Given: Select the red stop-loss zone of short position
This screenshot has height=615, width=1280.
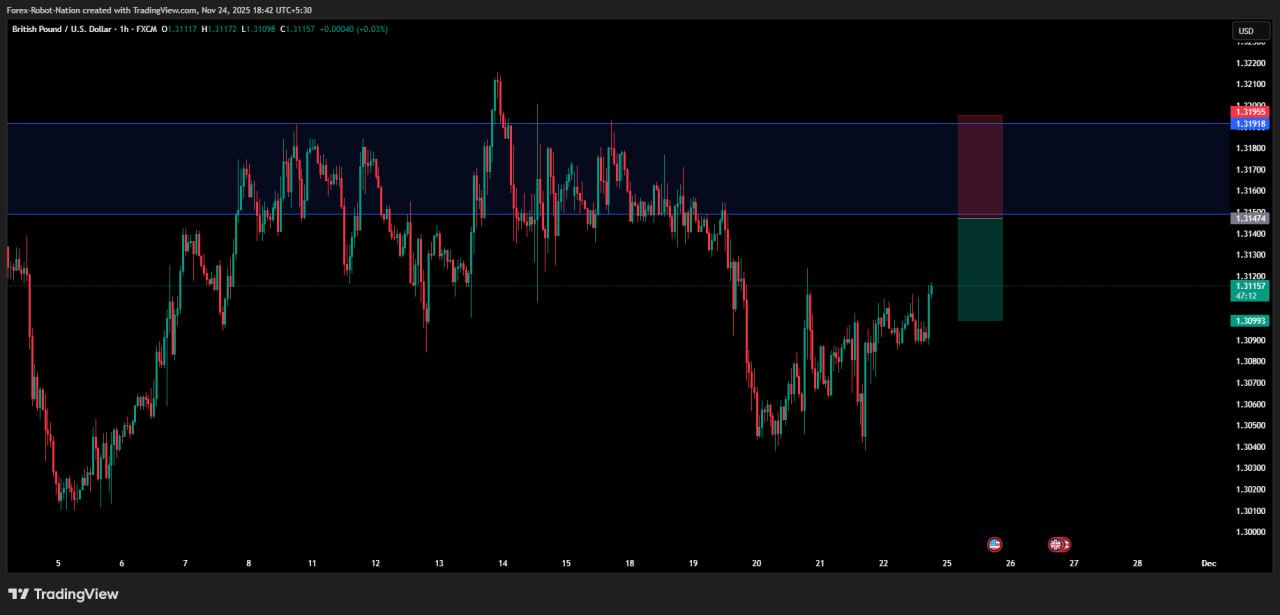Looking at the screenshot, I should pos(980,165).
